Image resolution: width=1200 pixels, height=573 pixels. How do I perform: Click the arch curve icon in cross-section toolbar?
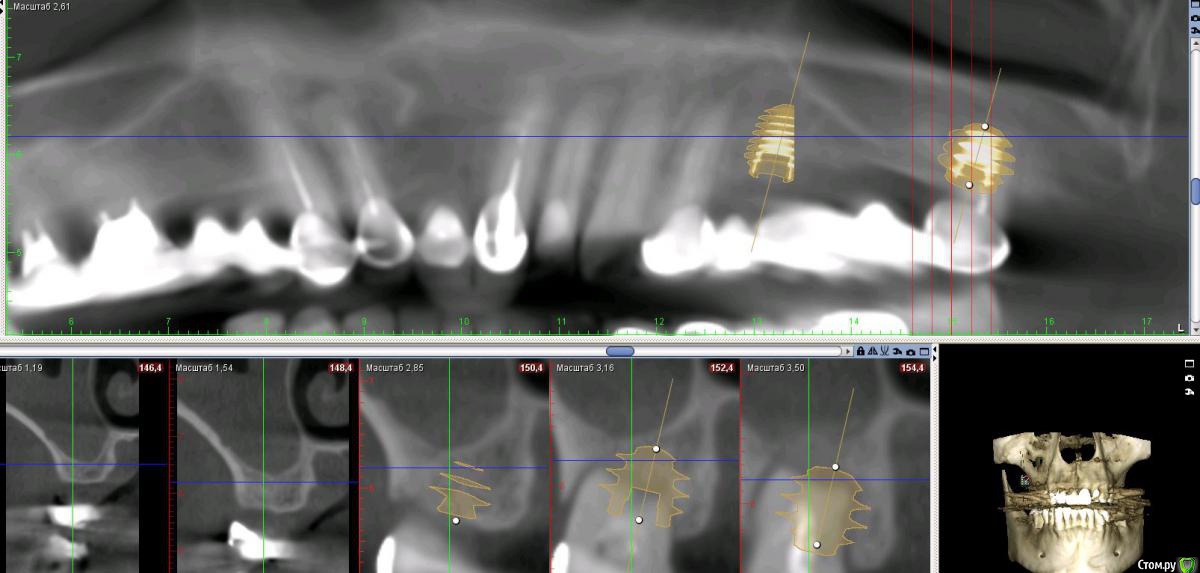click(x=885, y=352)
